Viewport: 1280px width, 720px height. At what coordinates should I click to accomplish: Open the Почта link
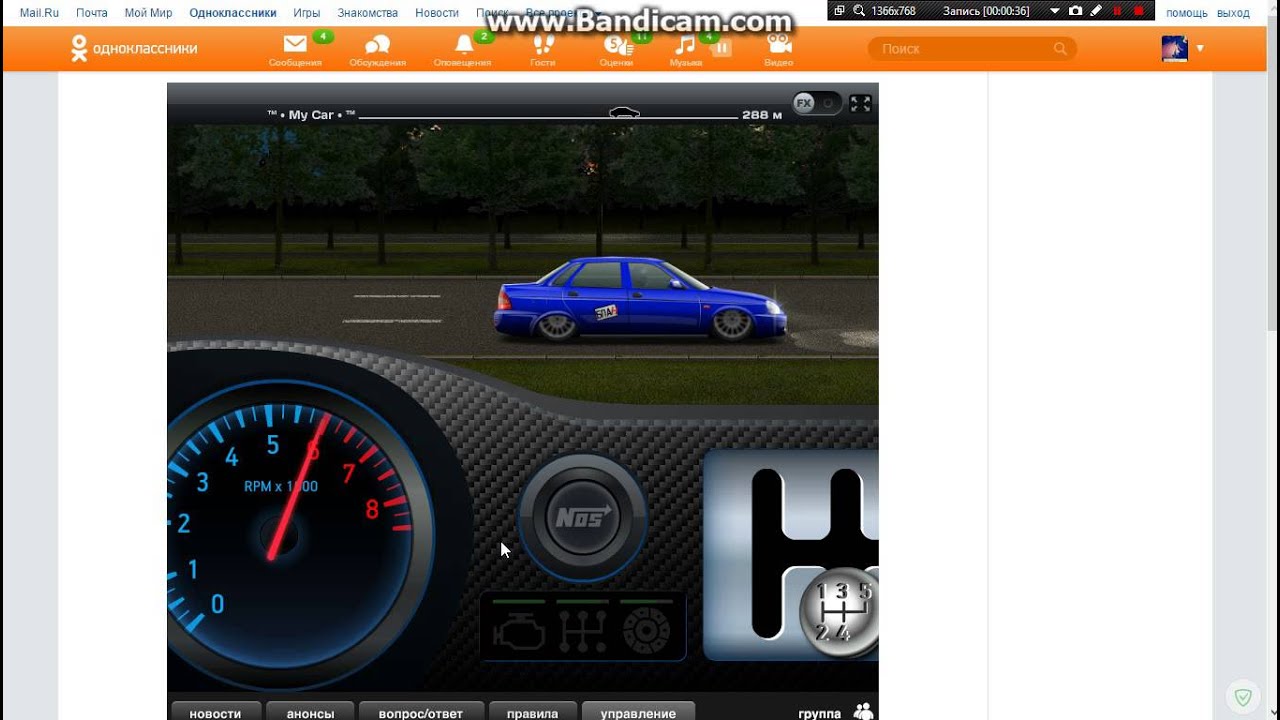[x=92, y=13]
